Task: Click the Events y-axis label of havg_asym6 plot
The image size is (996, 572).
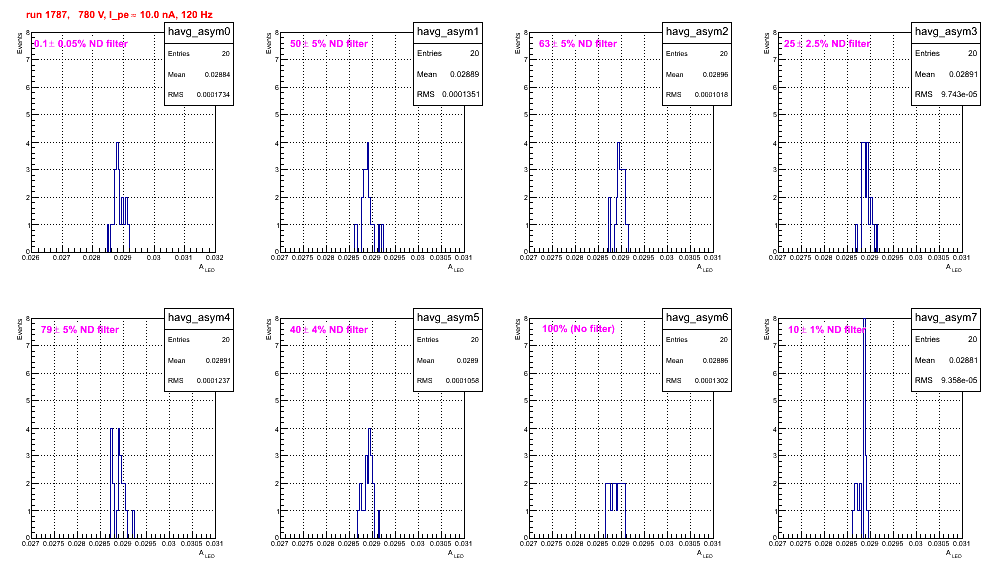Action: (x=517, y=329)
